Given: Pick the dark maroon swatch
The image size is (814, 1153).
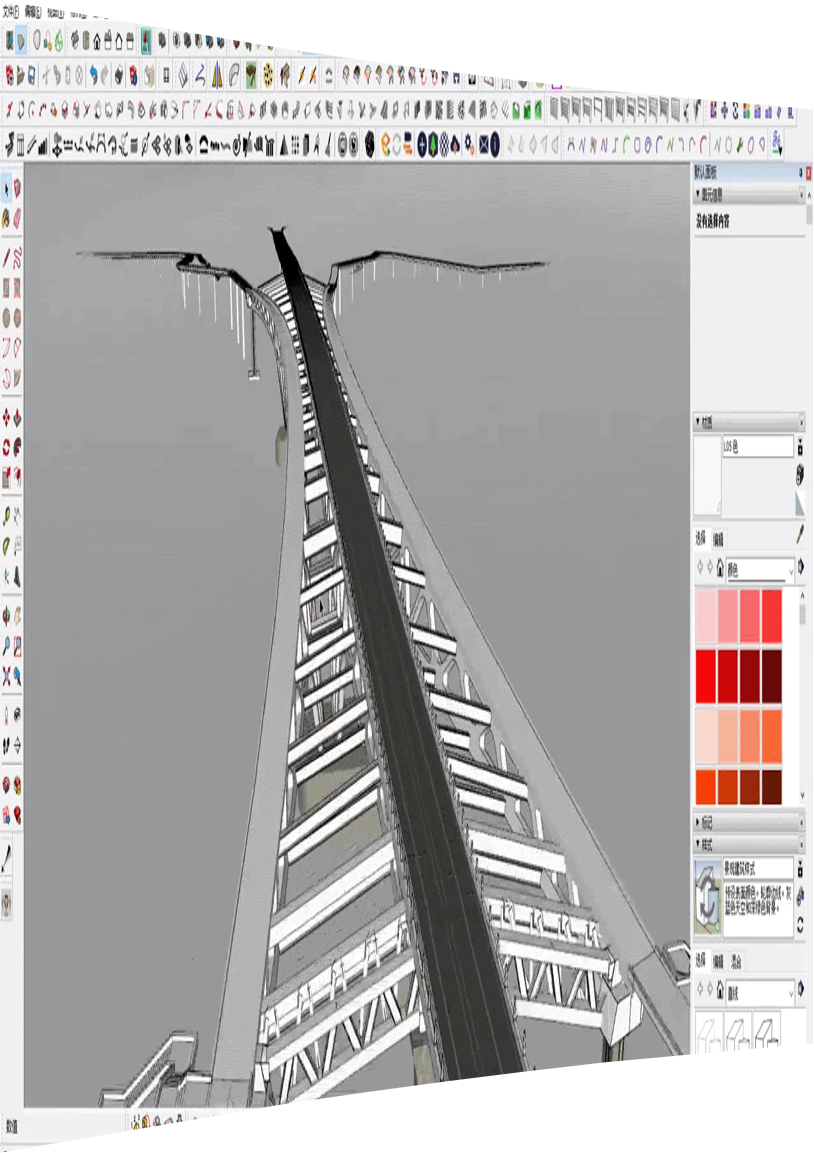Looking at the screenshot, I should [772, 676].
